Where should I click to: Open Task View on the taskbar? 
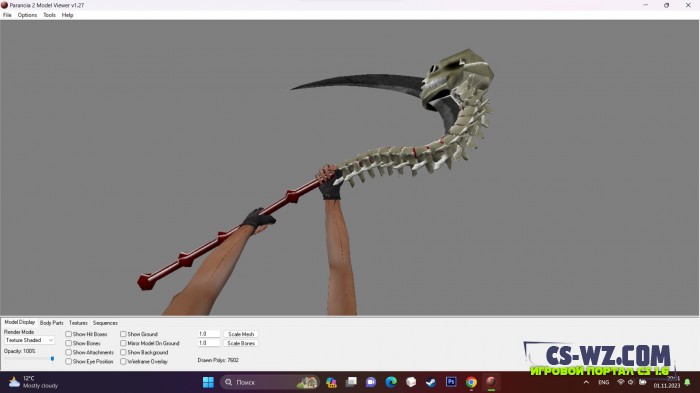click(x=351, y=382)
